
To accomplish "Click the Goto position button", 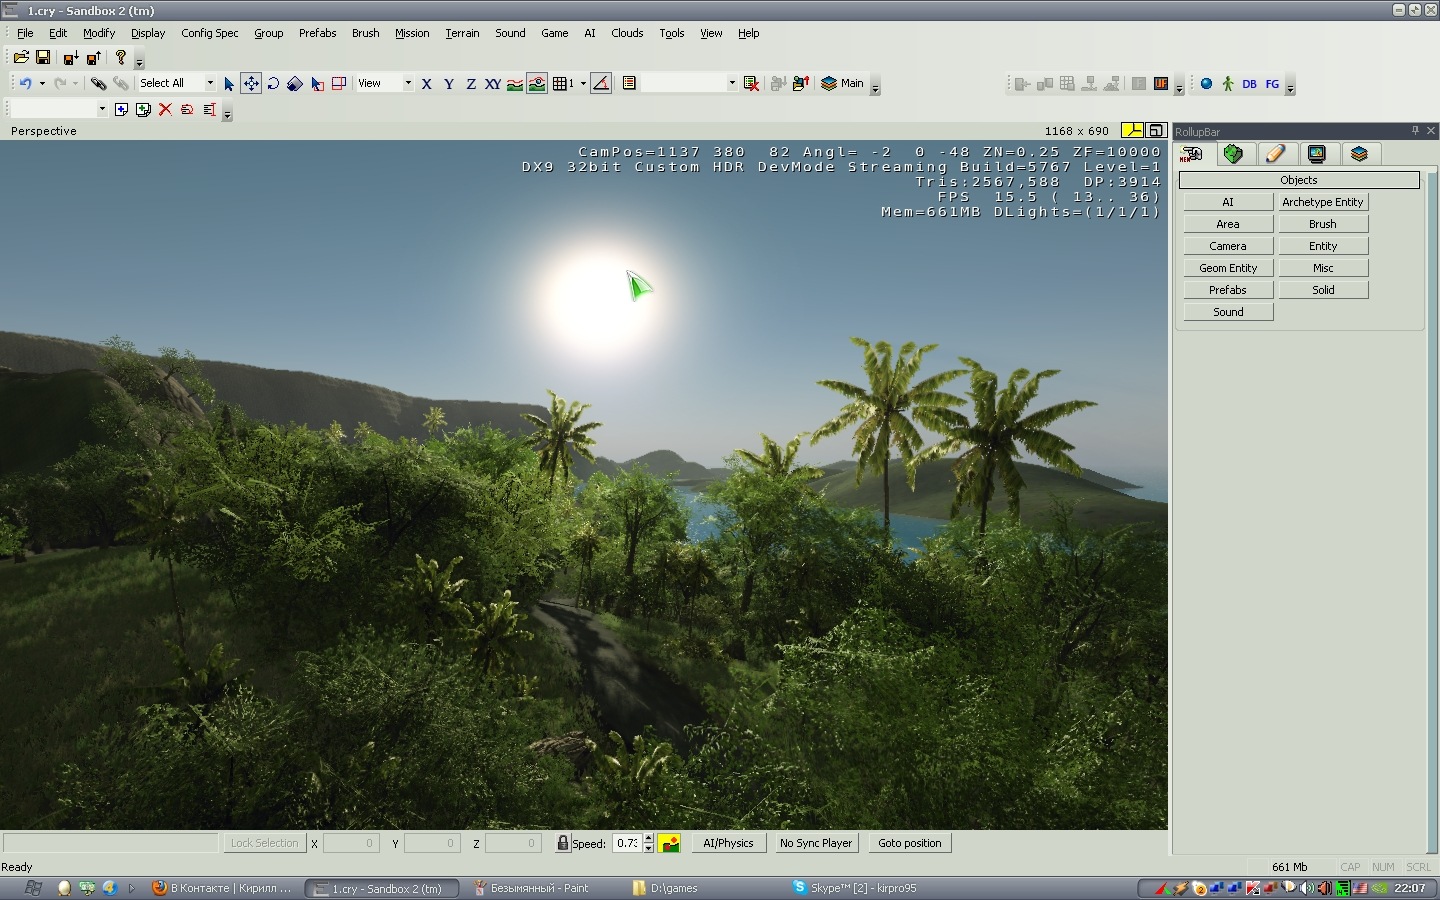I will [x=909, y=843].
